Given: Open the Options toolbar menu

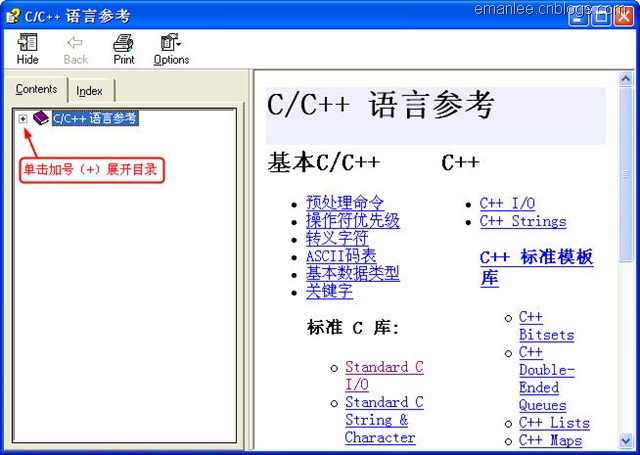Looking at the screenshot, I should click(171, 49).
